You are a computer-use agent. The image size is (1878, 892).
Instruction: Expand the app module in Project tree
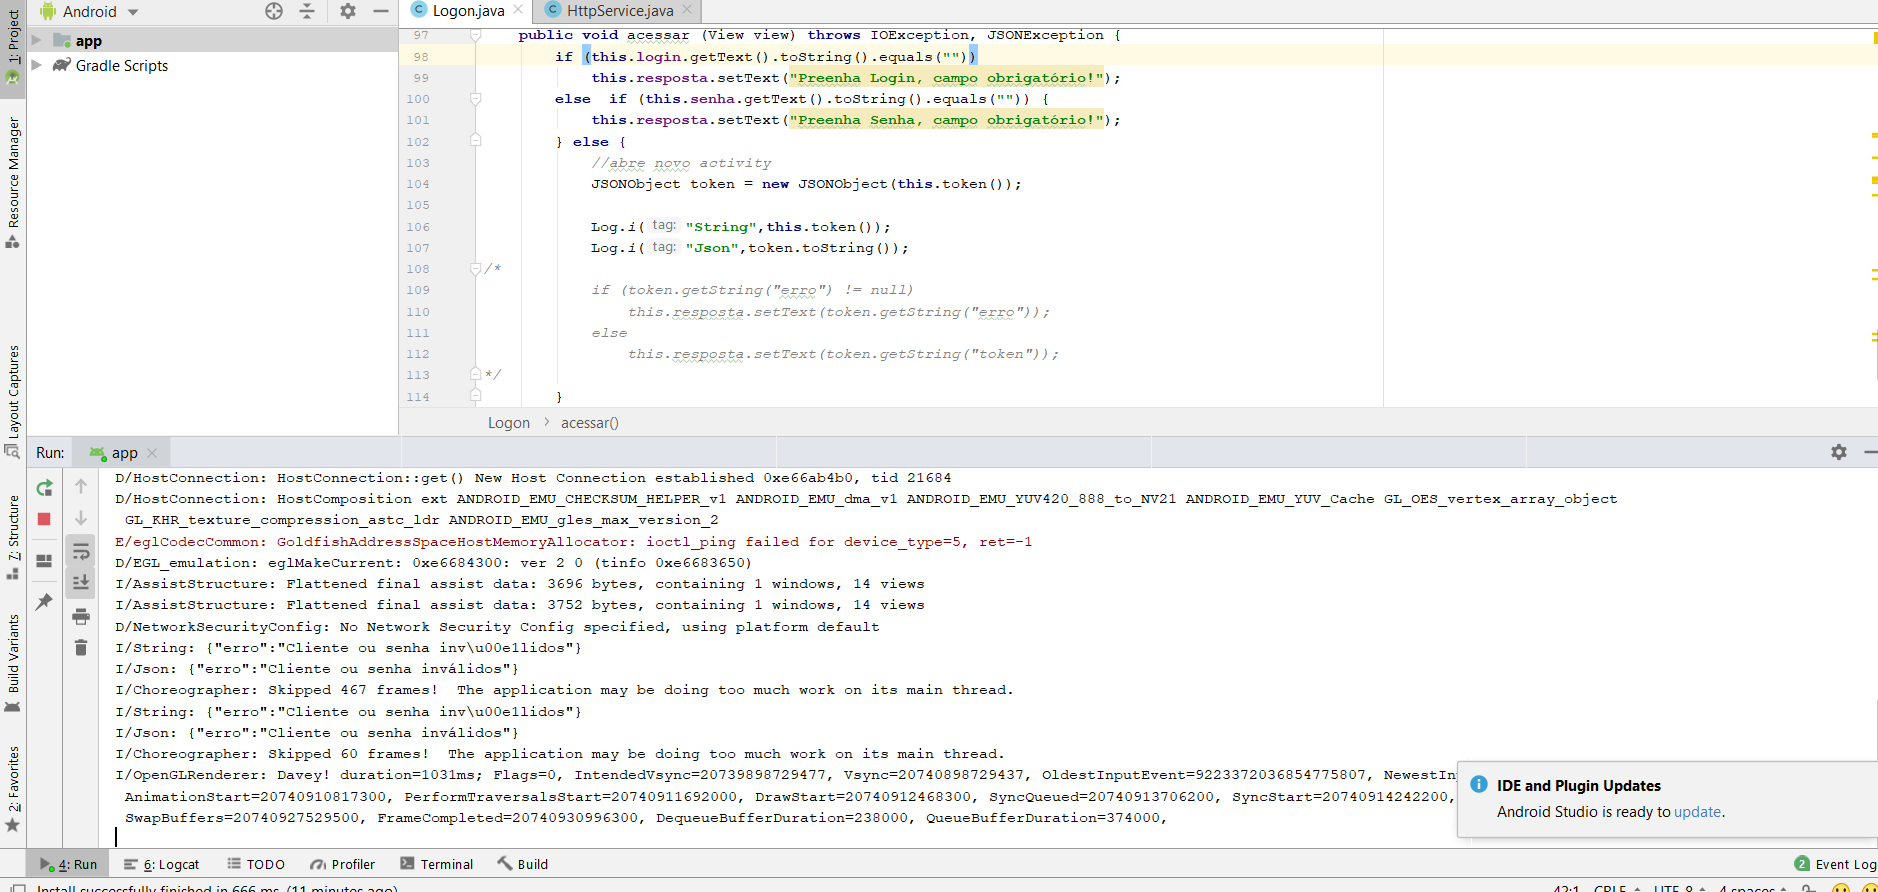point(37,40)
